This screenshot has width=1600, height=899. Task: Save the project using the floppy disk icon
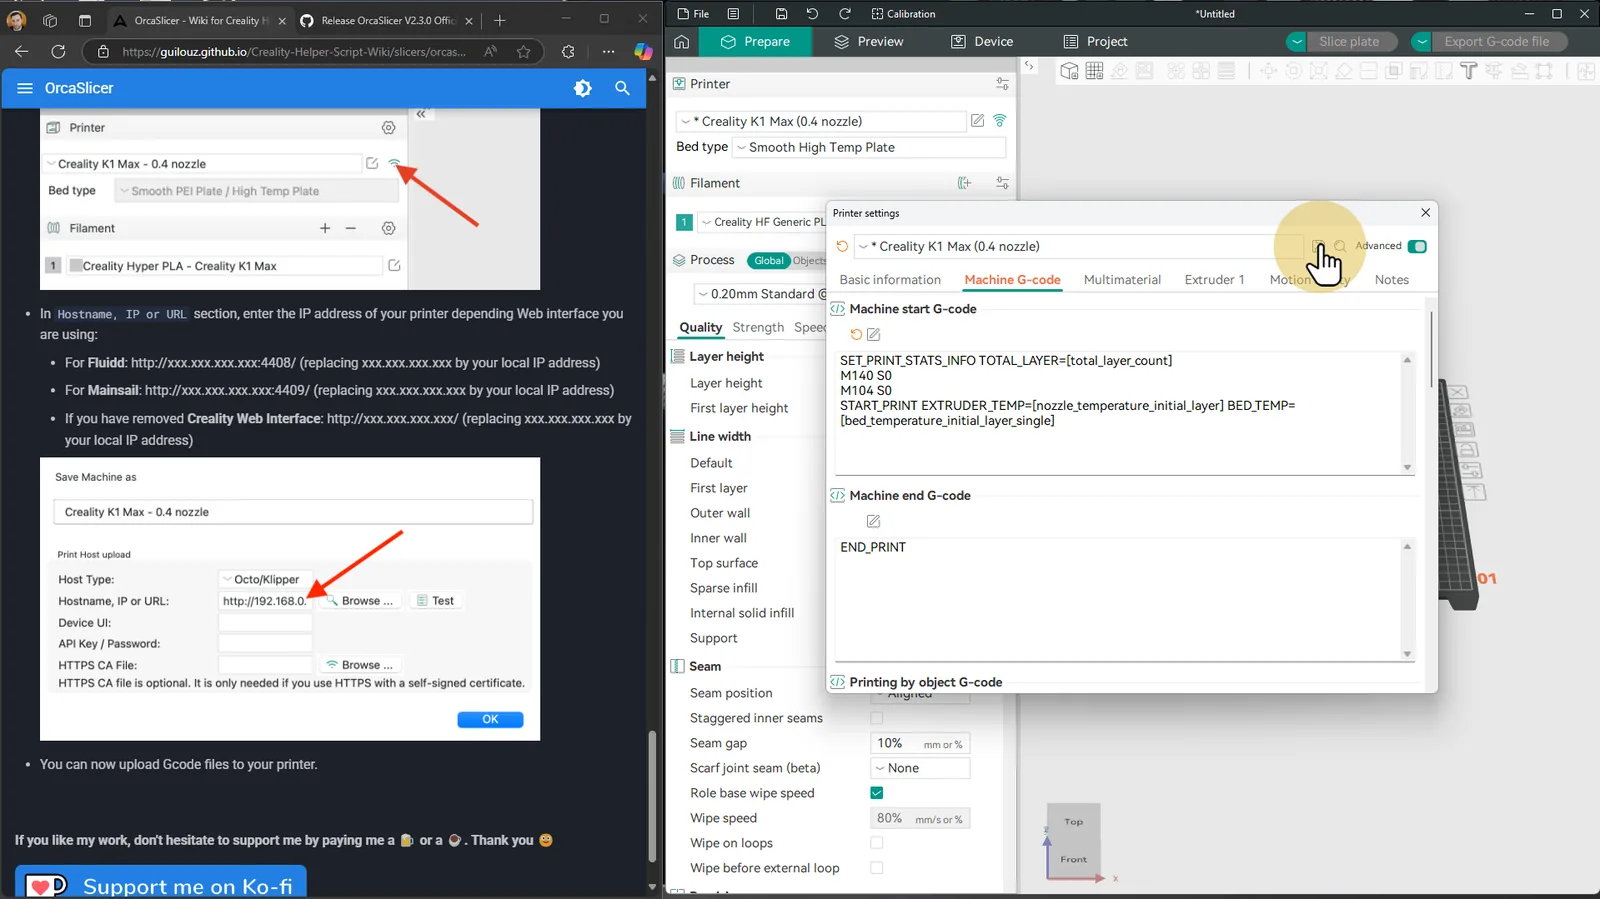(781, 14)
